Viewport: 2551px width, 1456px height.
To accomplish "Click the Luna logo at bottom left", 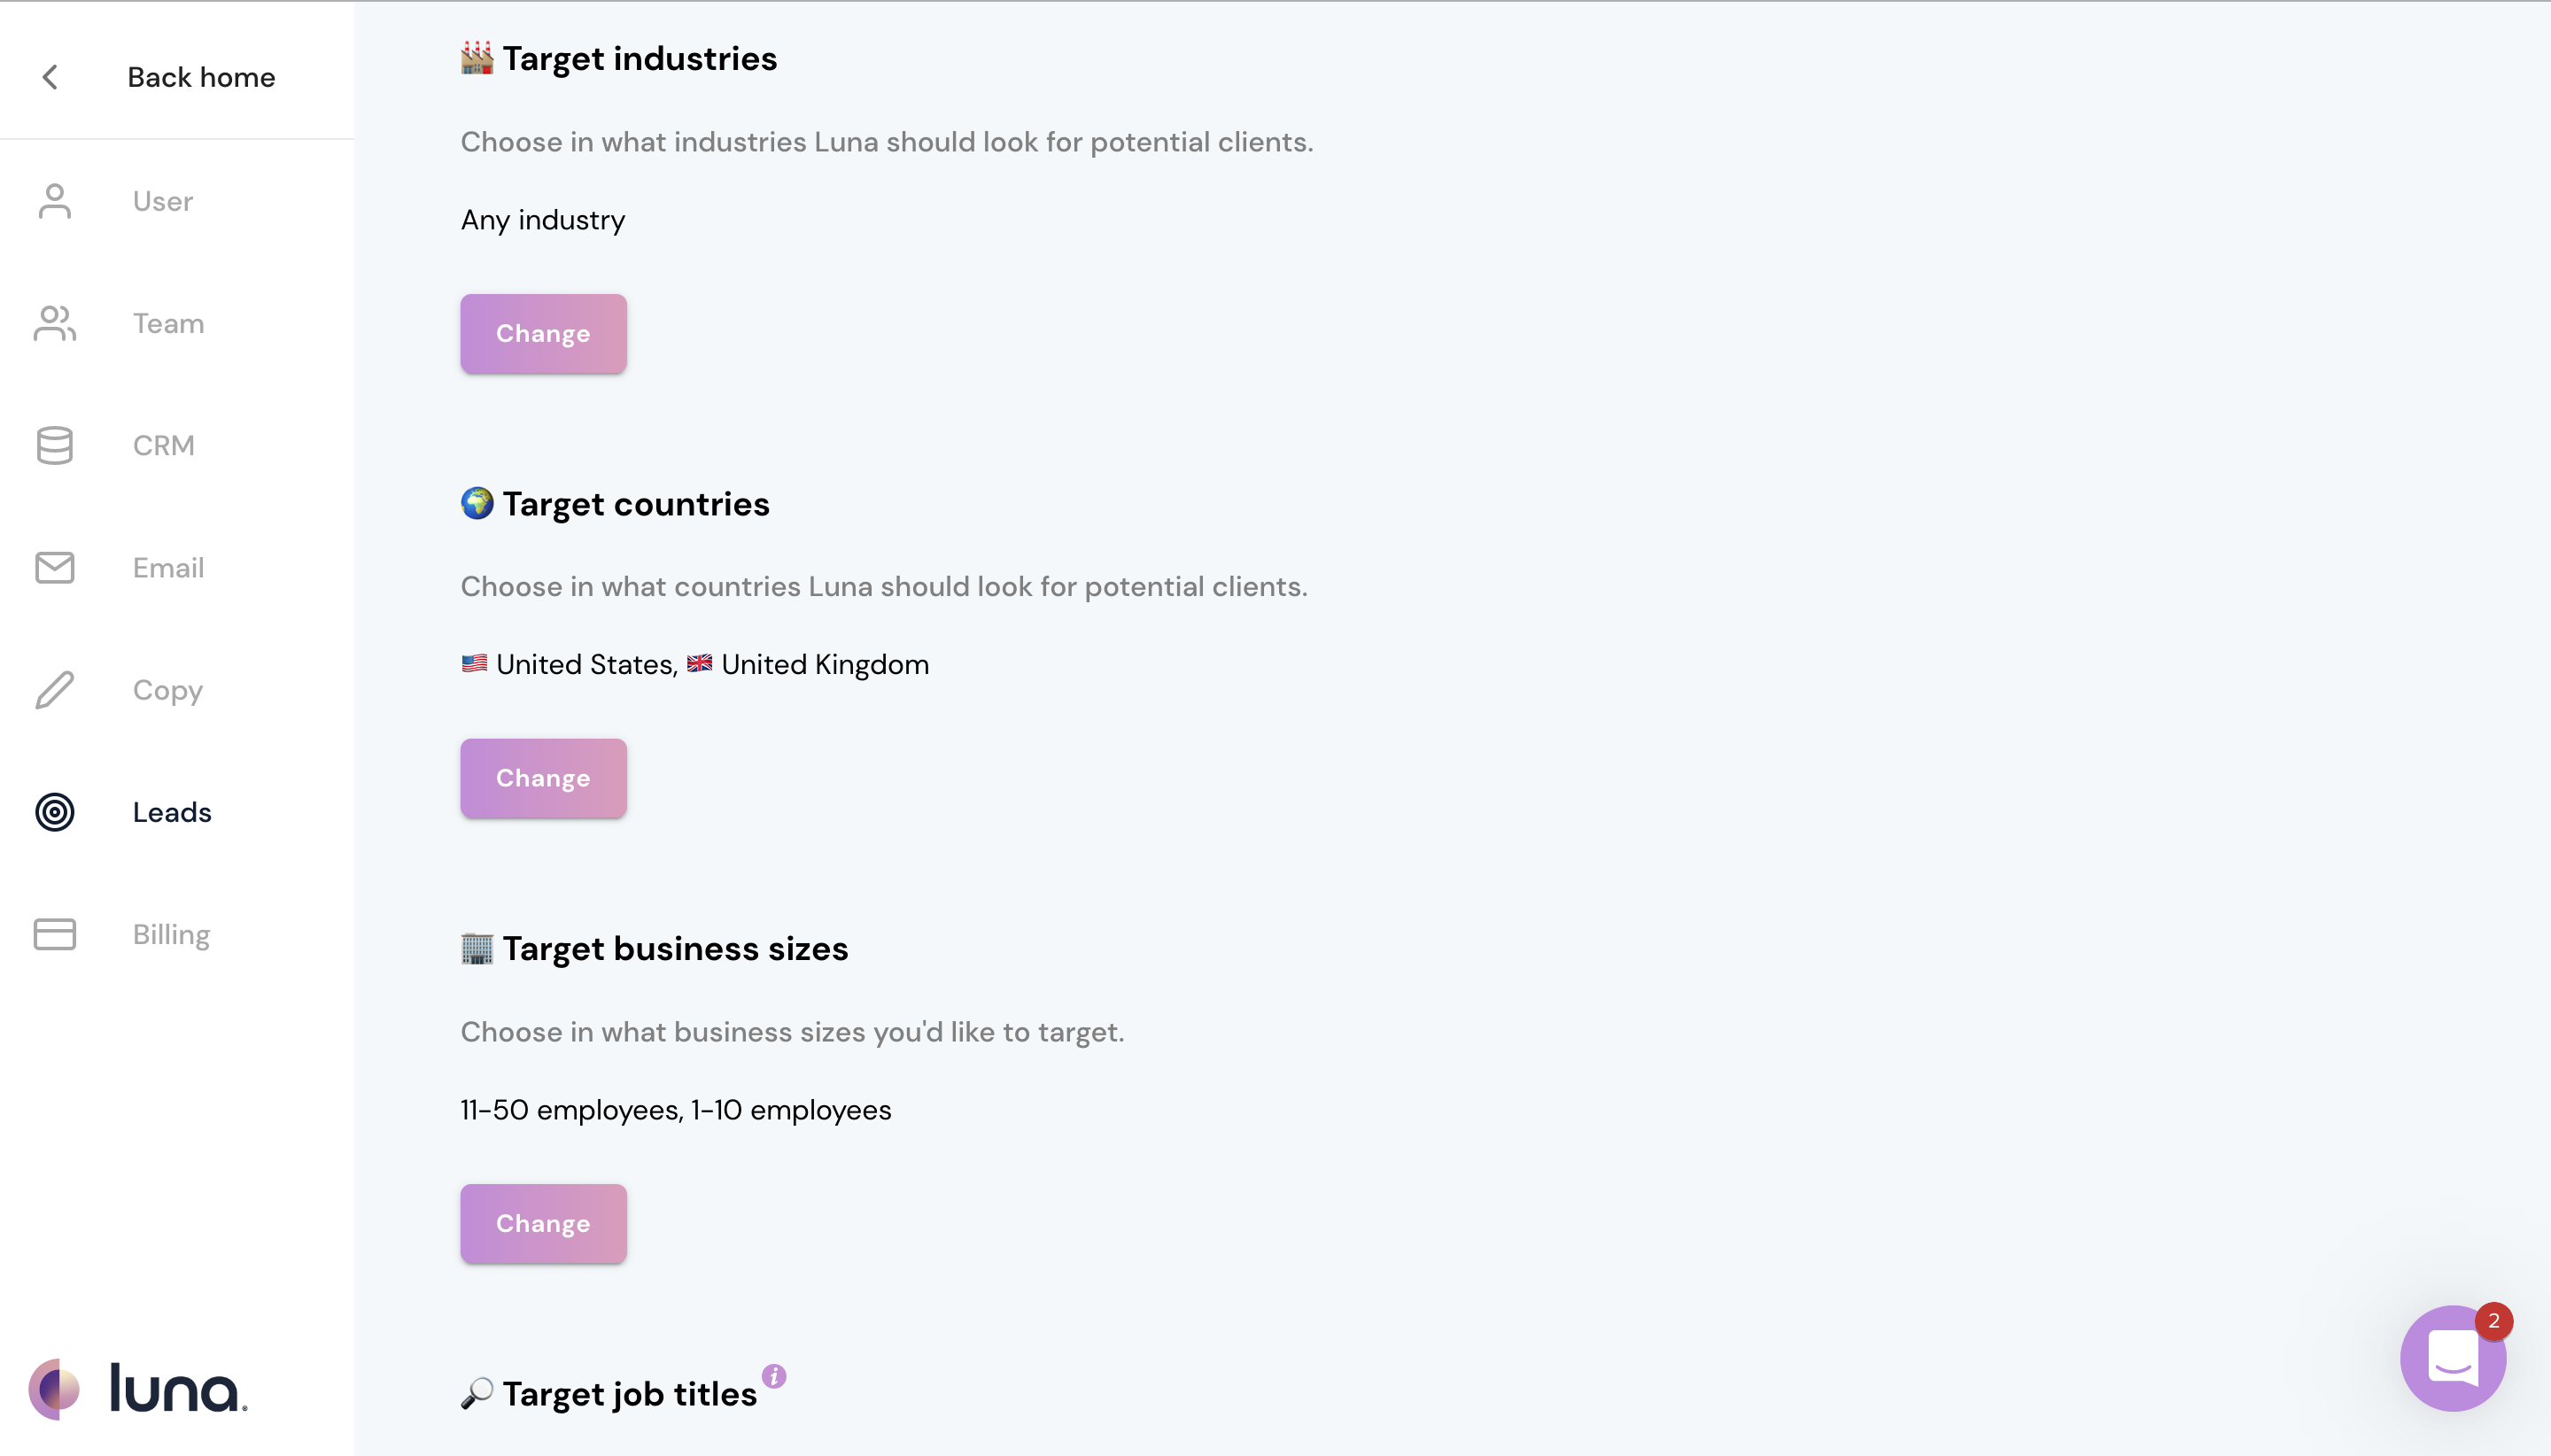I will pyautogui.click(x=140, y=1388).
